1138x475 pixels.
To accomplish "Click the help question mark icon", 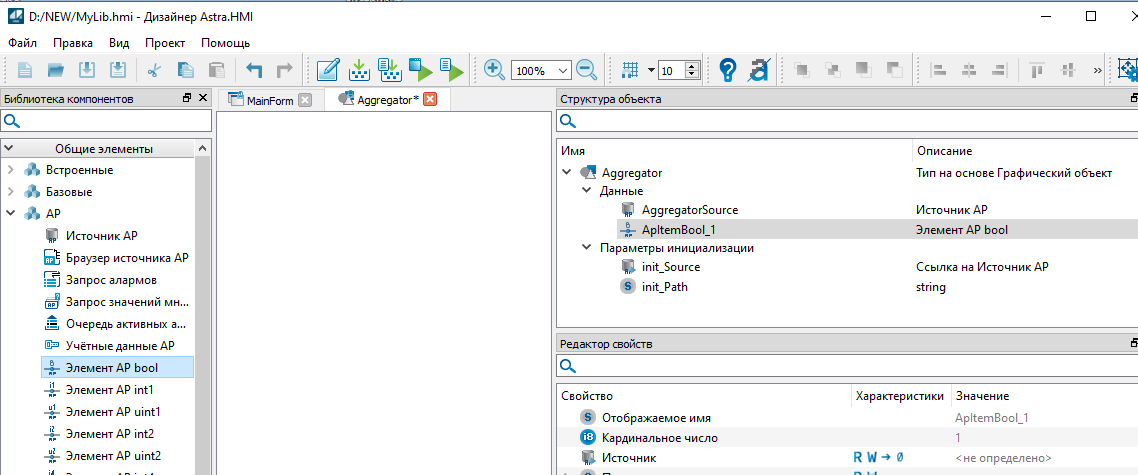I will click(x=727, y=70).
